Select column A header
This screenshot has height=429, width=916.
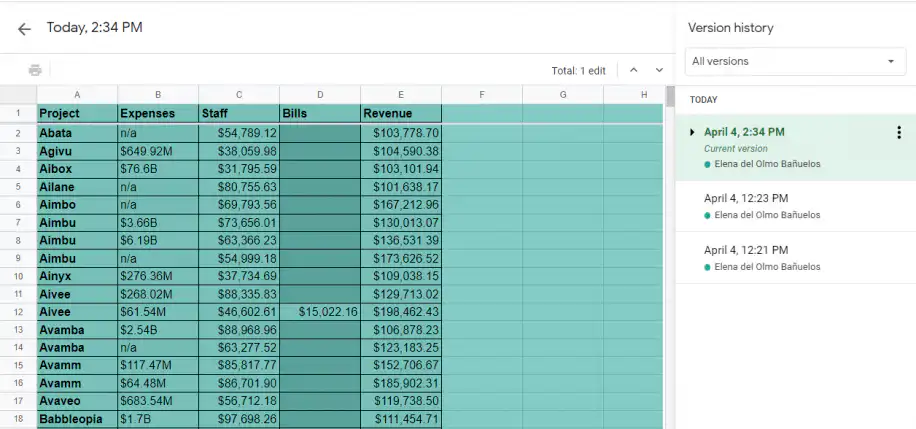coord(77,94)
